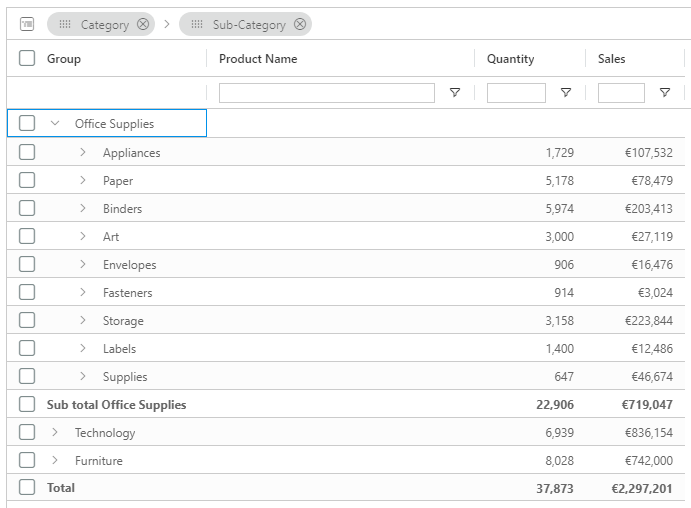Open the Product Name filter operator icon
This screenshot has height=508, width=691.
(455, 93)
